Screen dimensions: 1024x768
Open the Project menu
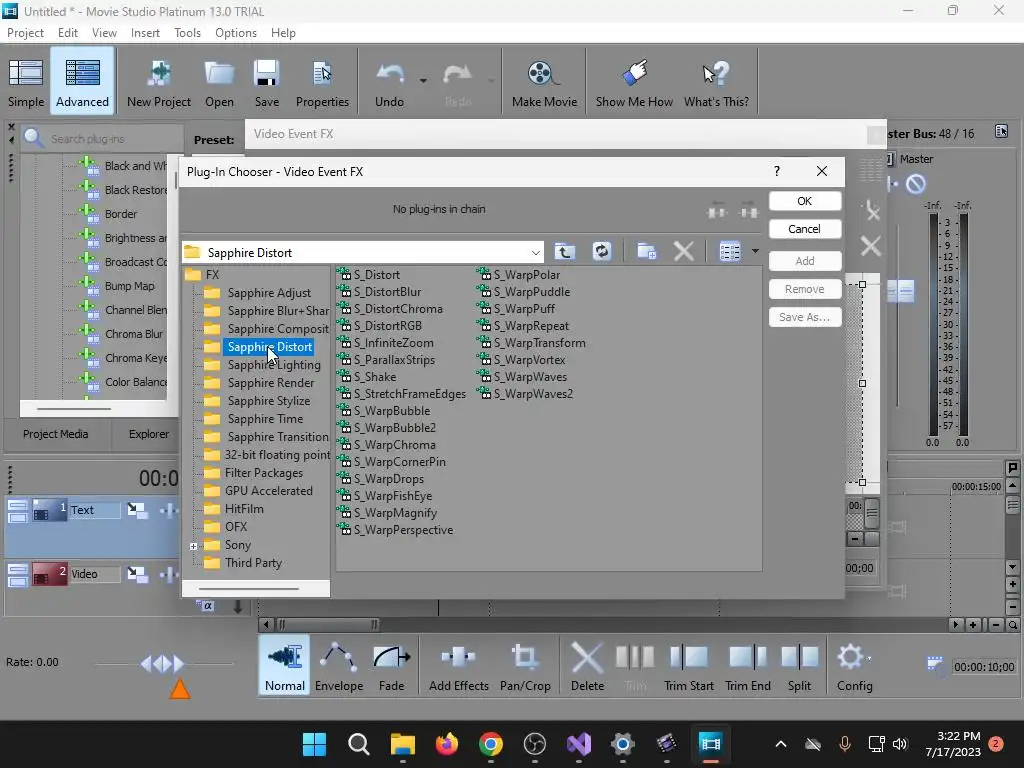point(25,33)
